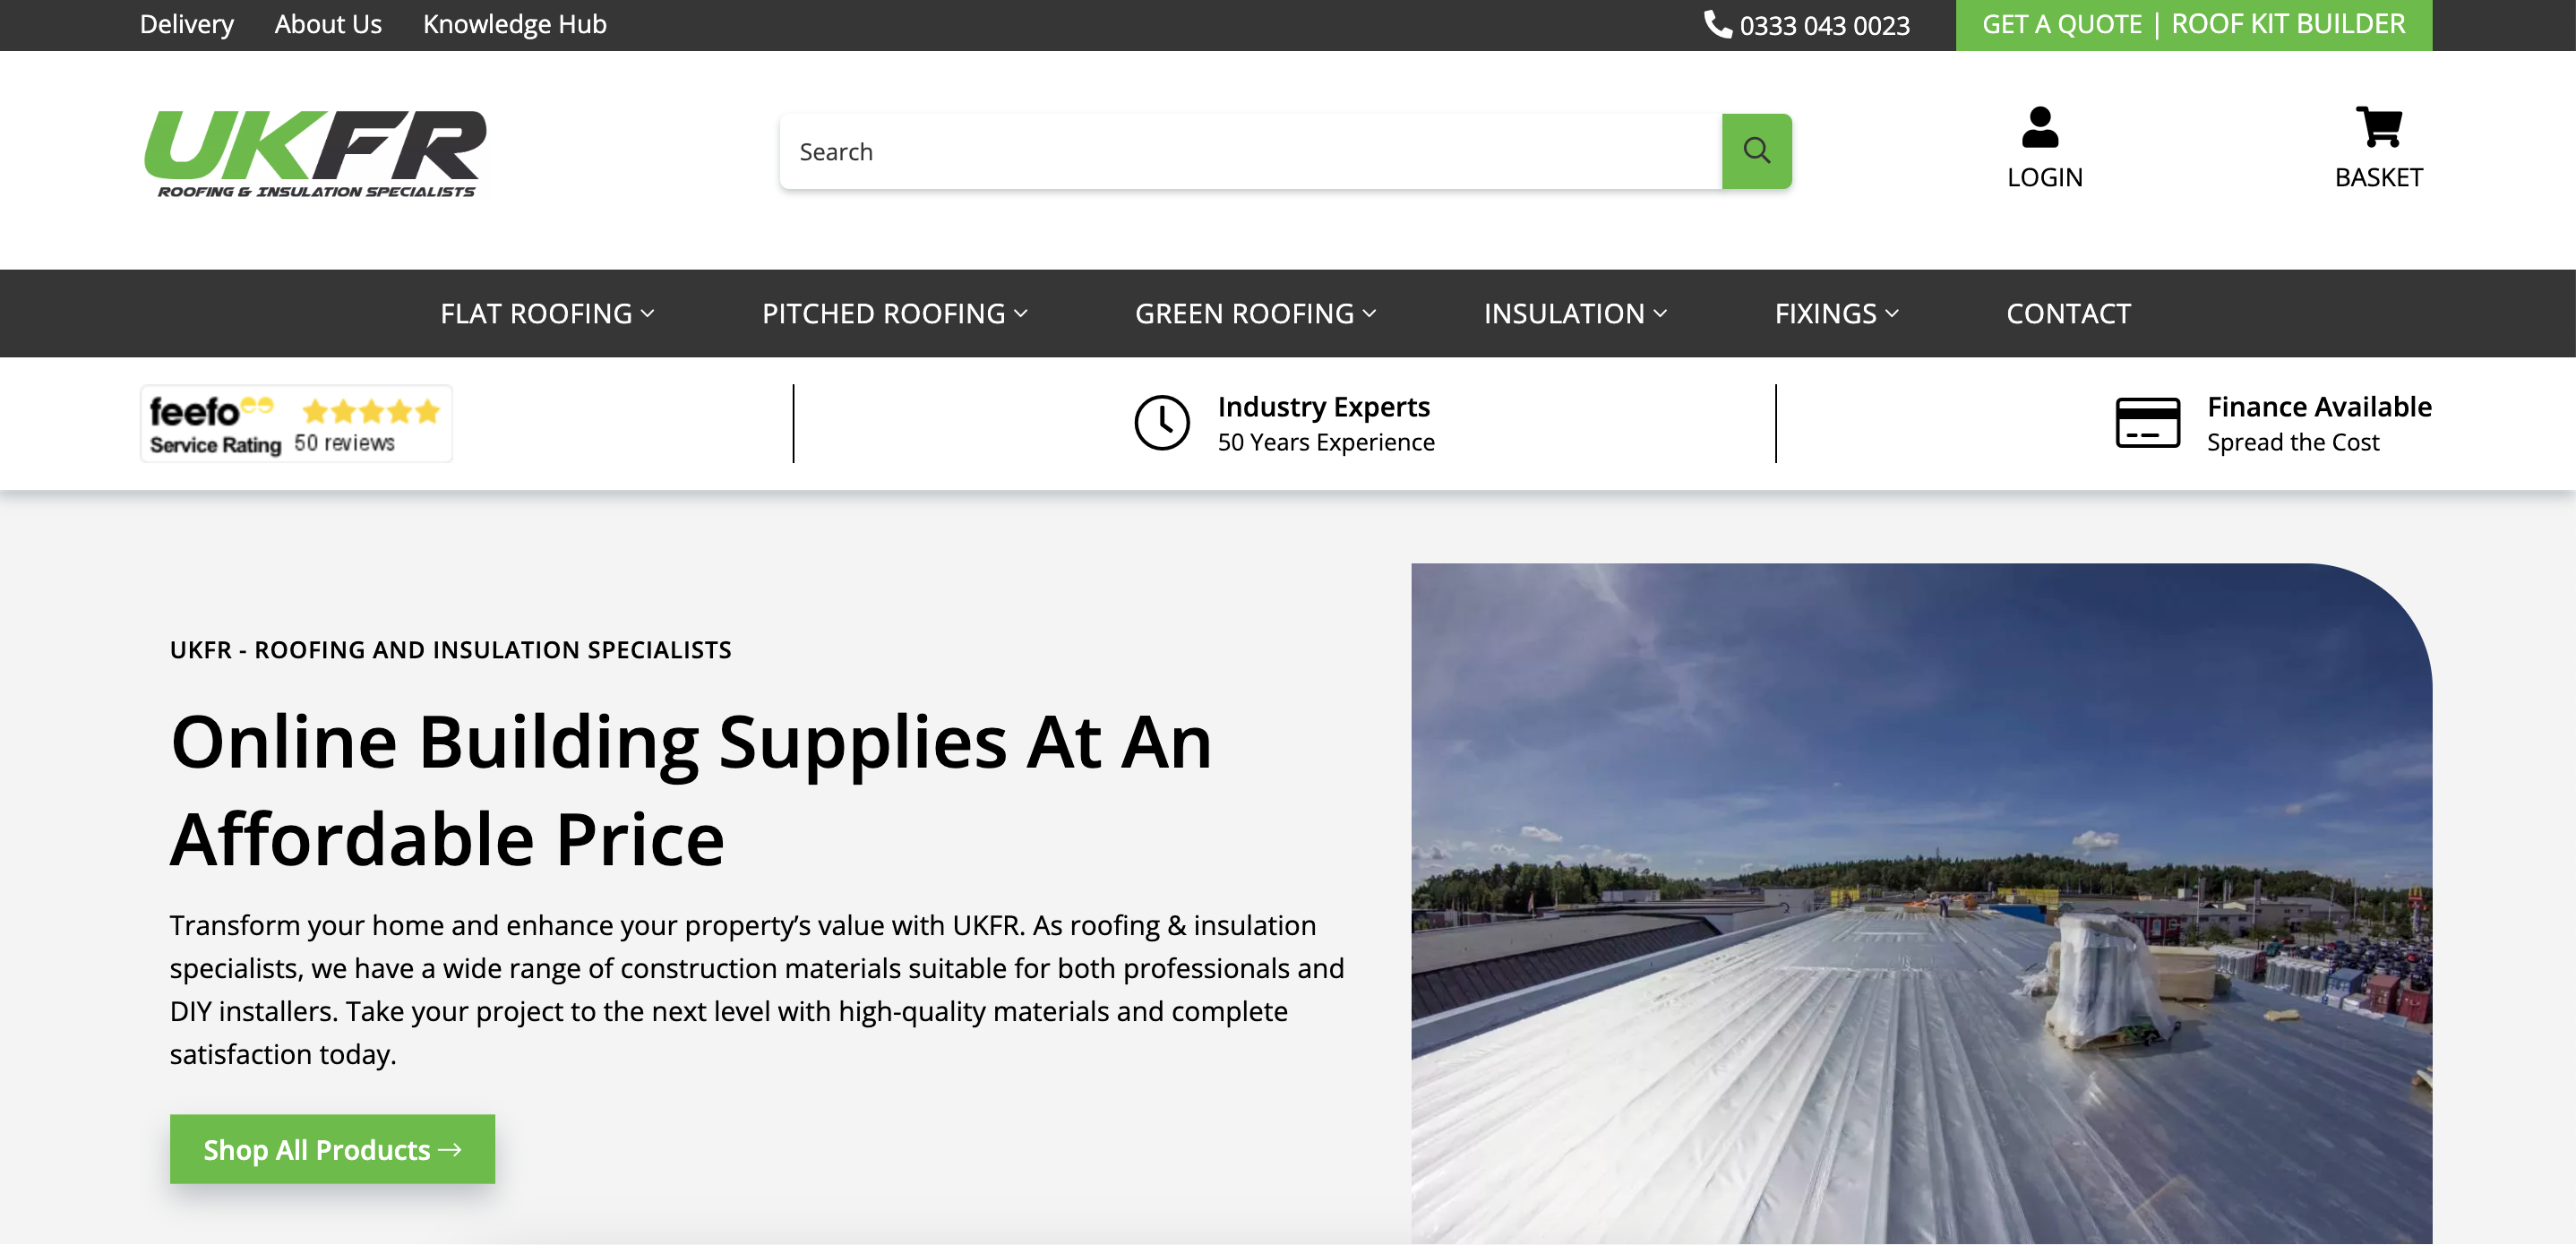2576x1245 pixels.
Task: Click the green search magnifier button
Action: pyautogui.click(x=1756, y=151)
